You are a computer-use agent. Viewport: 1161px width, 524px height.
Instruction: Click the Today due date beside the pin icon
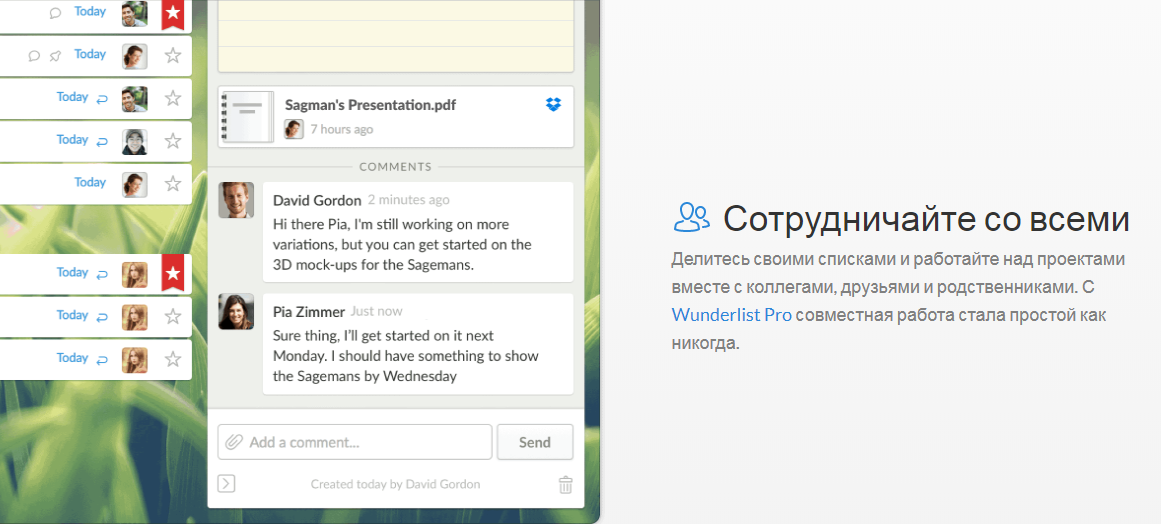coord(90,54)
